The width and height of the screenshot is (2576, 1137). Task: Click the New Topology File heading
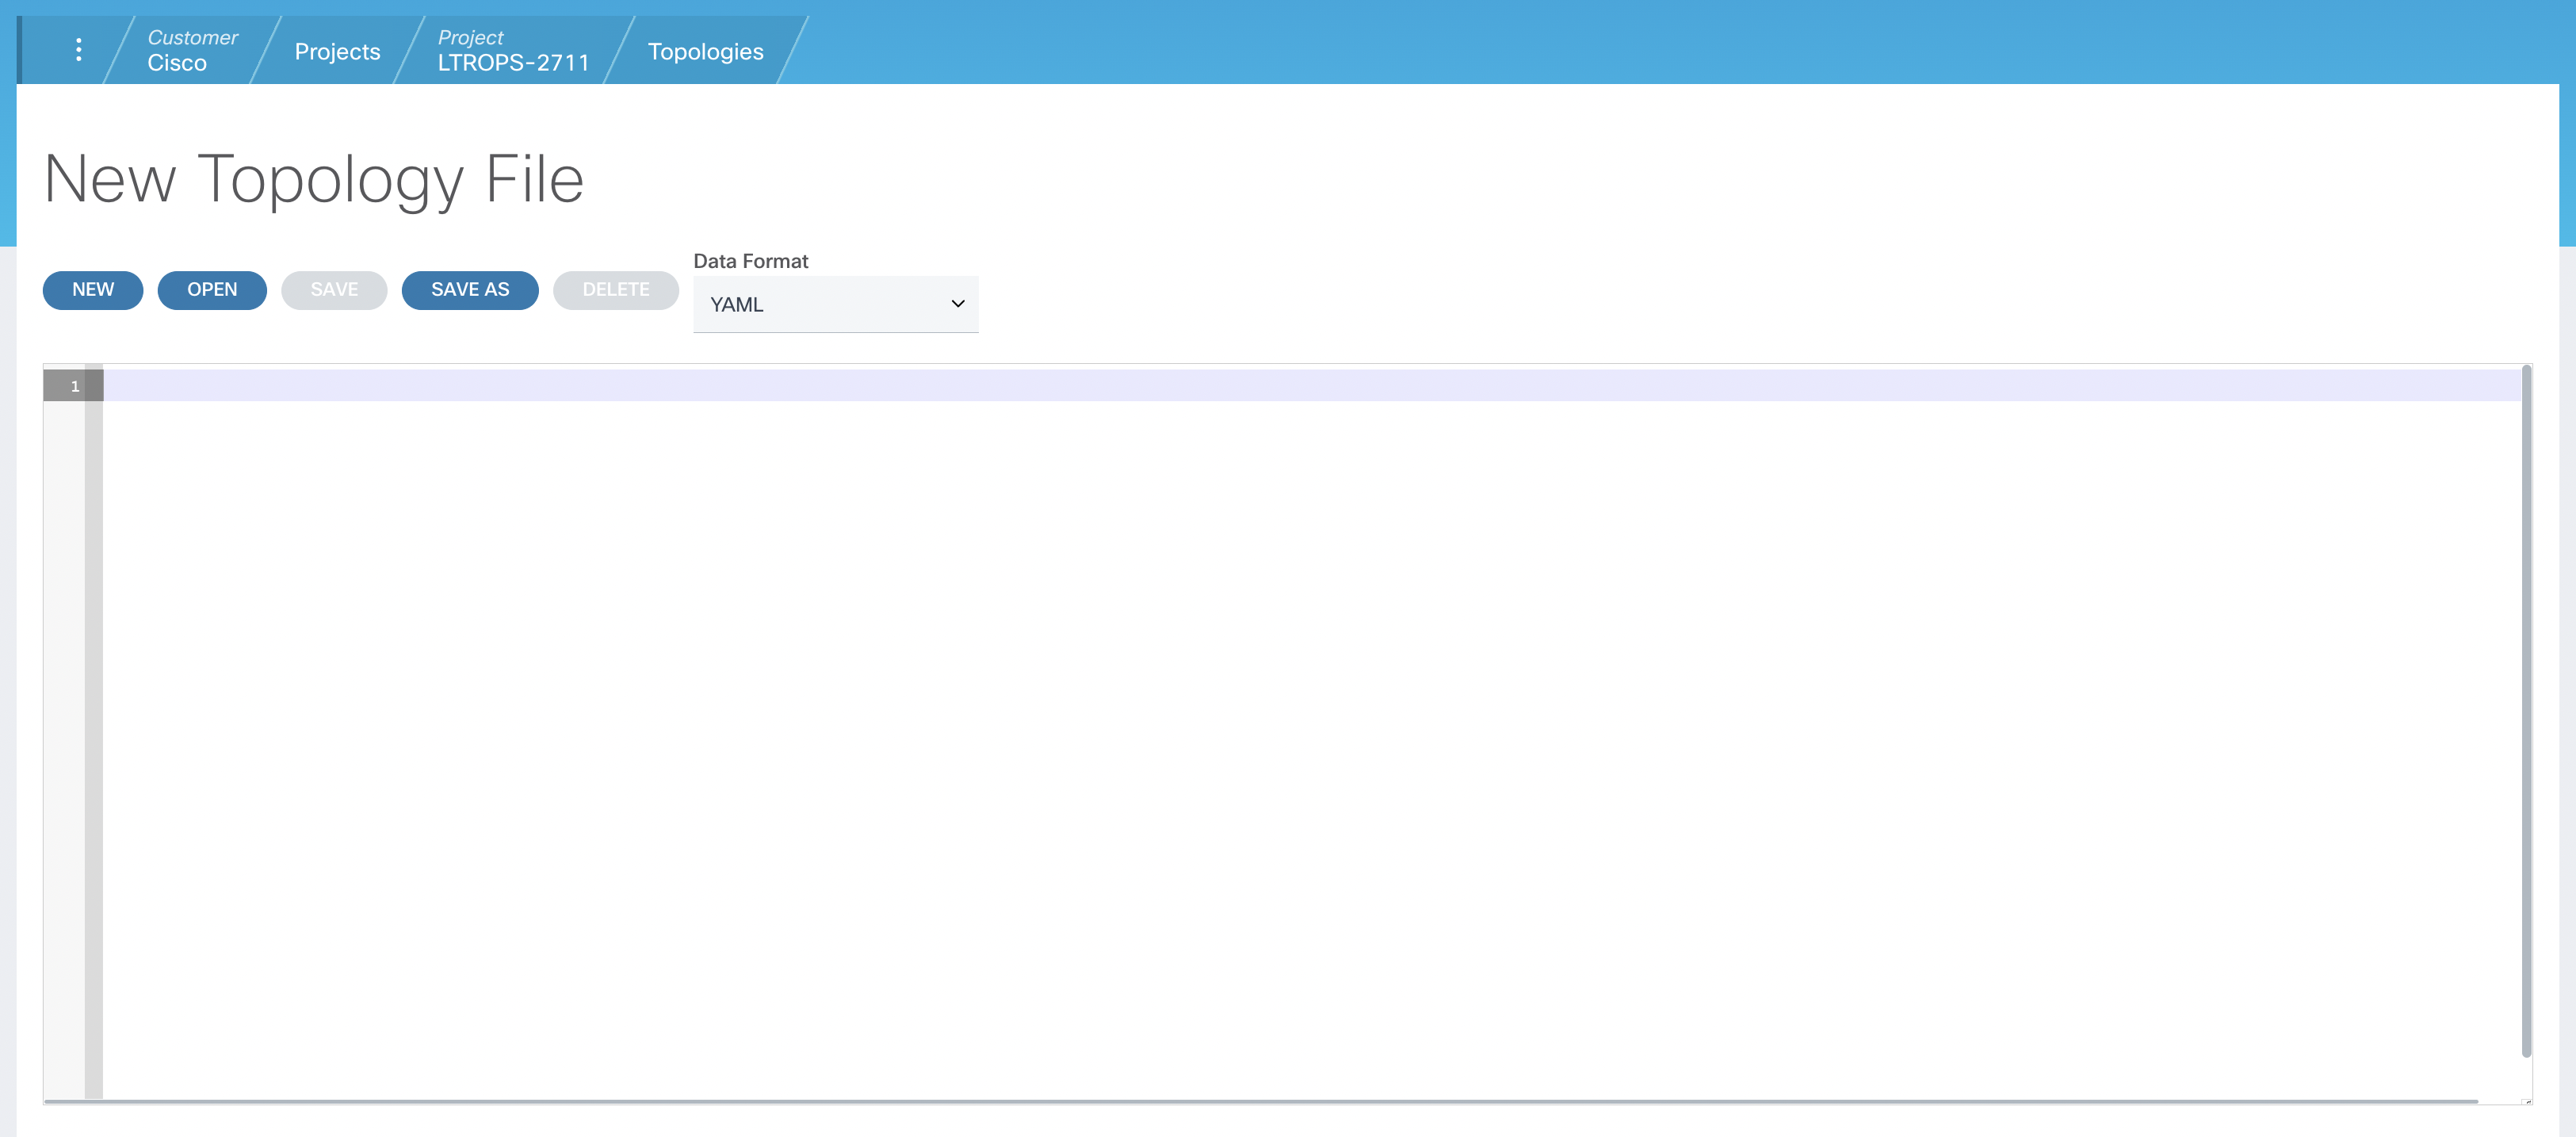pos(314,180)
